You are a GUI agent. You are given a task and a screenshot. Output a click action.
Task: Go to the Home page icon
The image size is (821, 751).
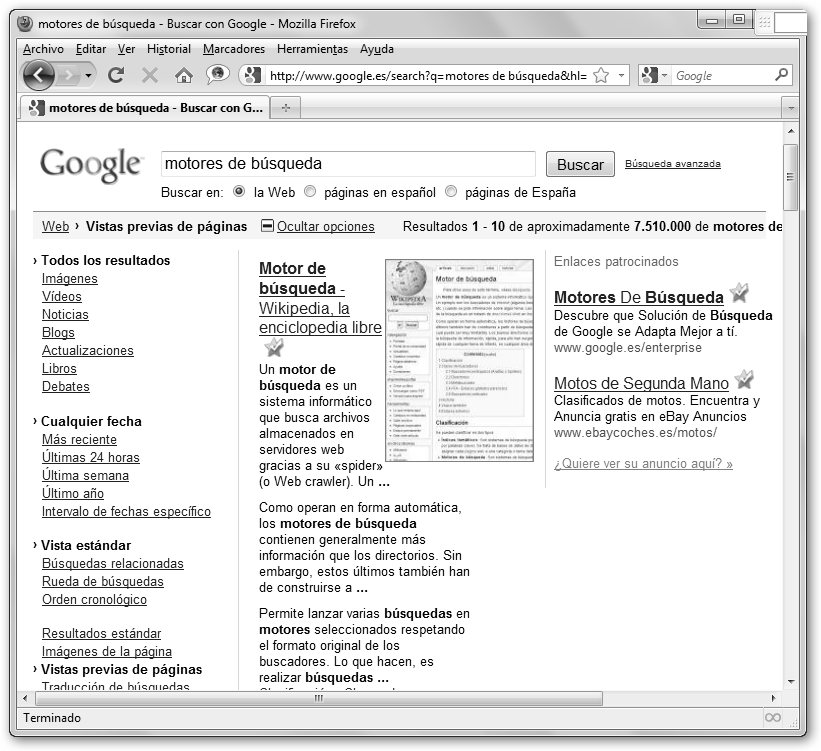183,75
